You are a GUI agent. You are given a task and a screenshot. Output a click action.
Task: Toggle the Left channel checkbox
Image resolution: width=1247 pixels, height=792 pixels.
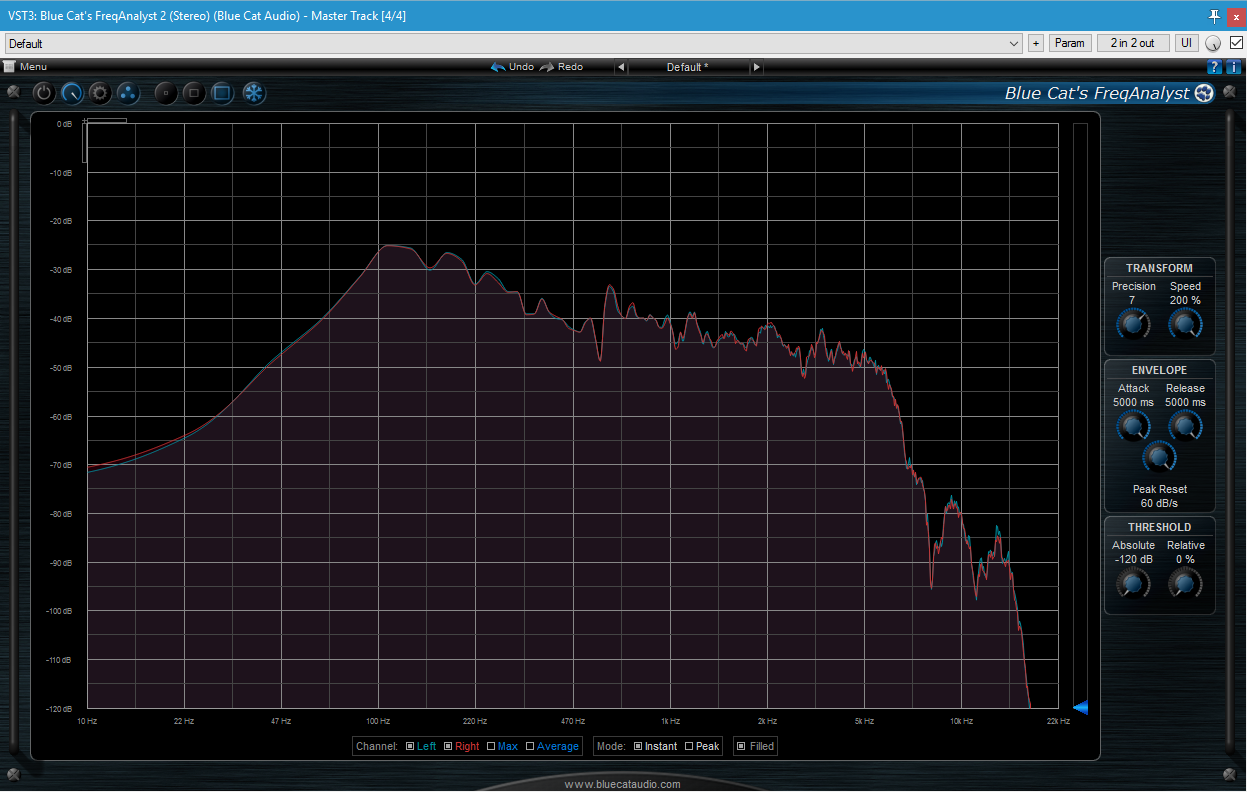click(410, 746)
